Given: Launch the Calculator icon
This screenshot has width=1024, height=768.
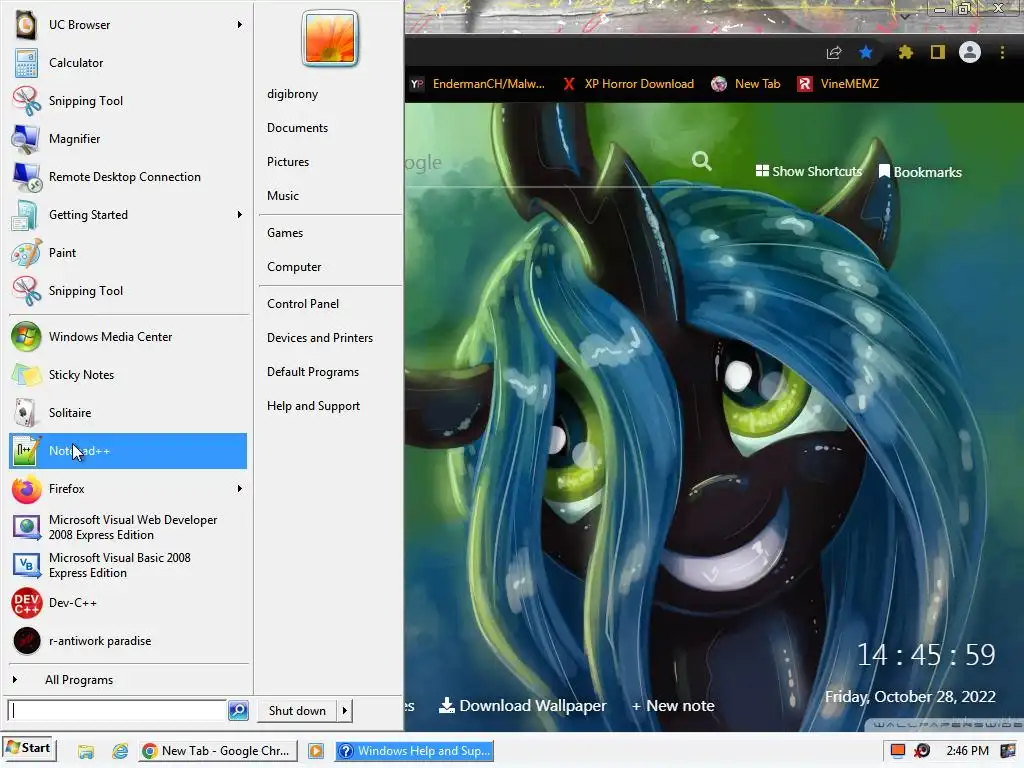Looking at the screenshot, I should (26, 63).
